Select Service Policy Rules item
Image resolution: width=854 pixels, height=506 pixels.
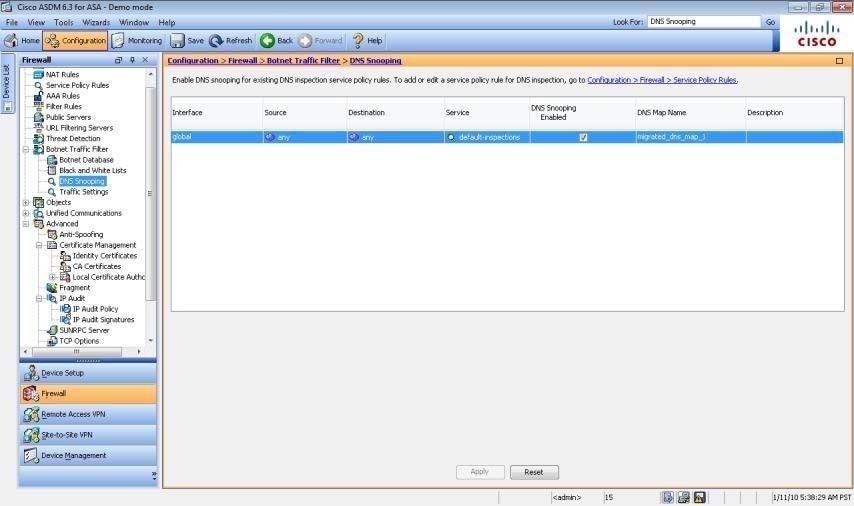77,86
